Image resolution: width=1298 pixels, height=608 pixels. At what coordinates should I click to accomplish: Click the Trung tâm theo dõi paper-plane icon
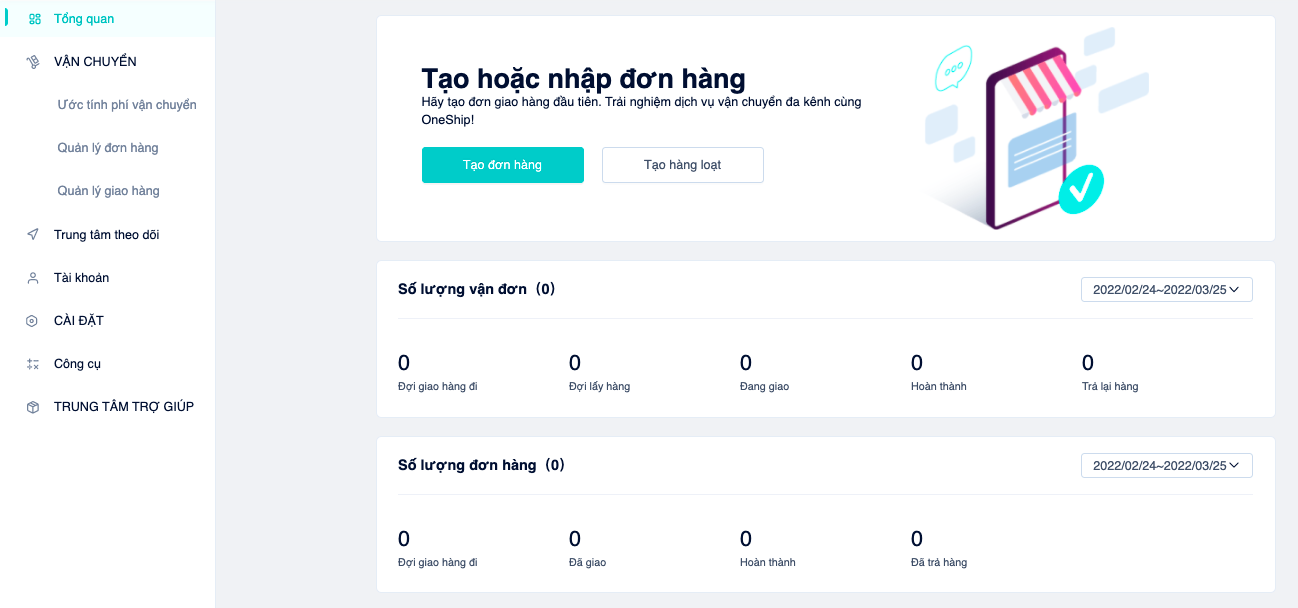(x=33, y=235)
